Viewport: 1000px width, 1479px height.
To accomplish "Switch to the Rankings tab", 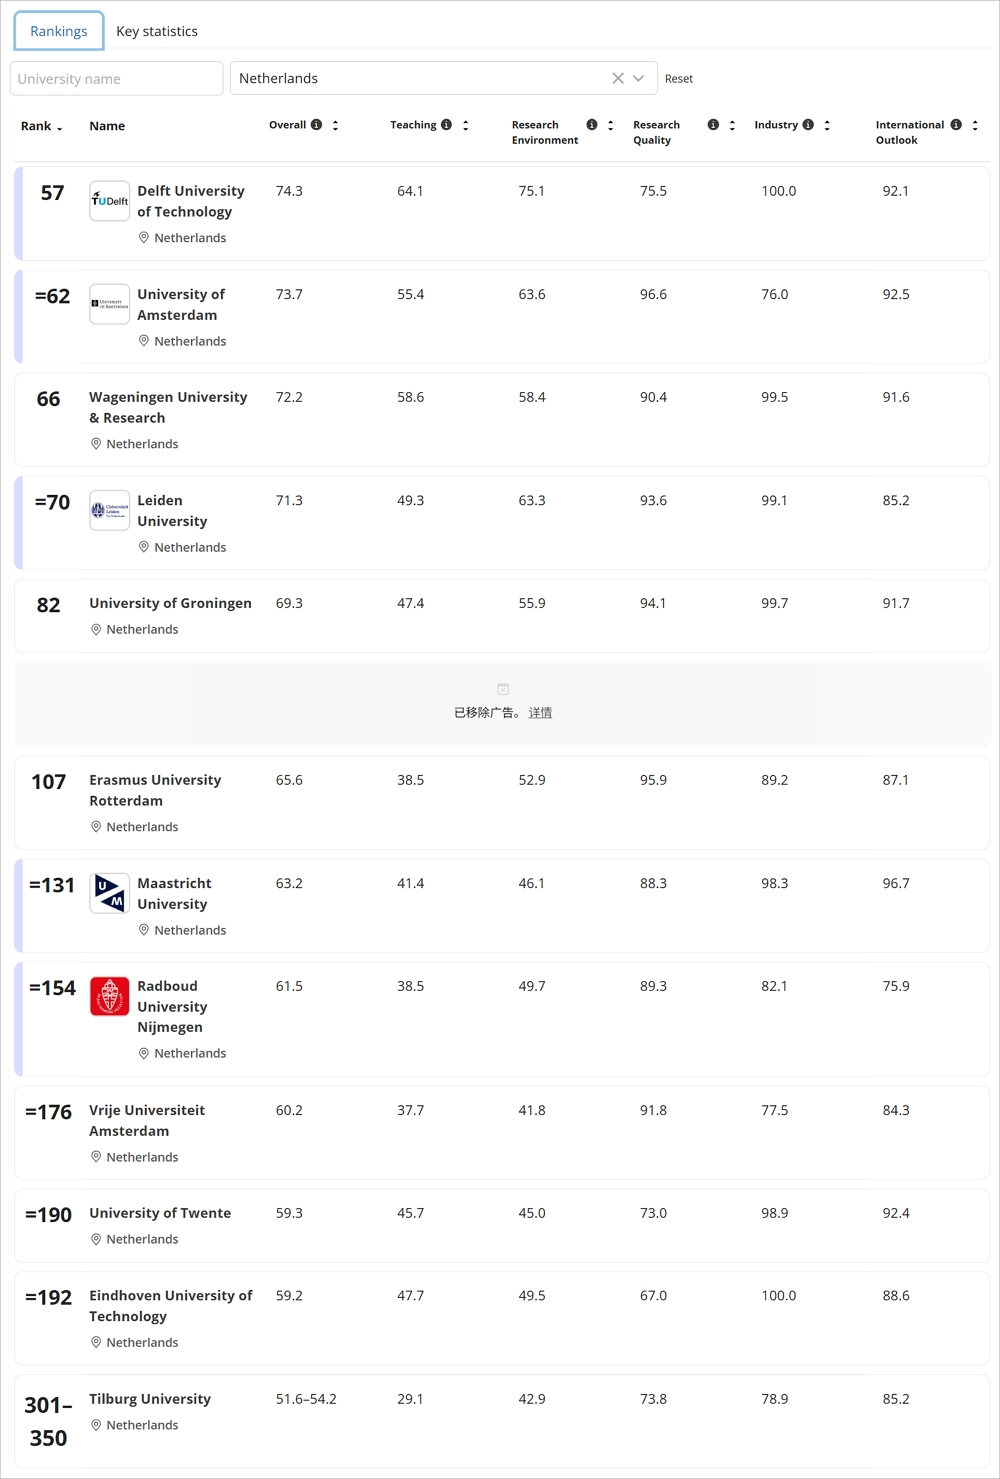I will tap(59, 31).
